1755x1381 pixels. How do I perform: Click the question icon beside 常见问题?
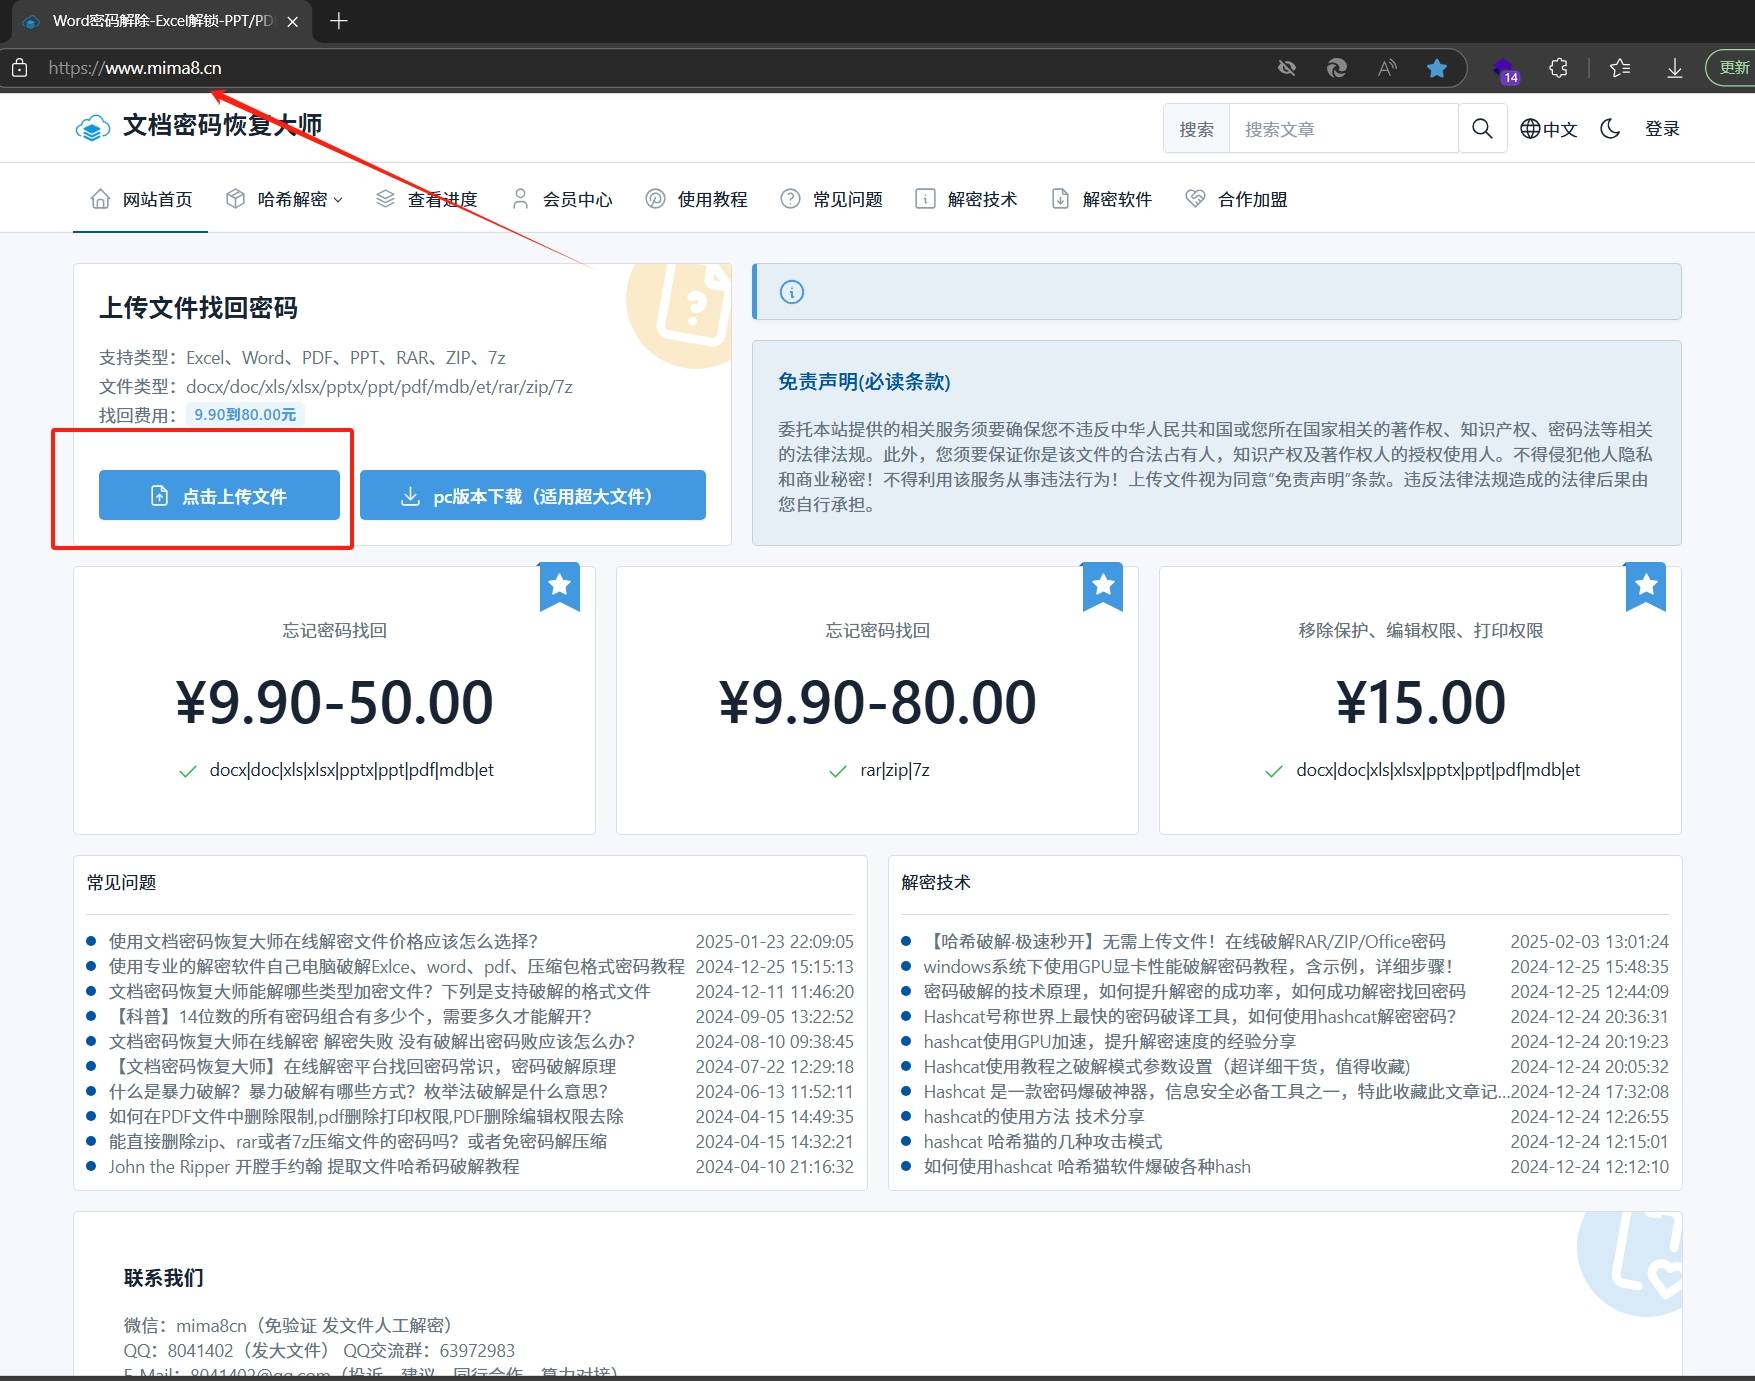(790, 199)
